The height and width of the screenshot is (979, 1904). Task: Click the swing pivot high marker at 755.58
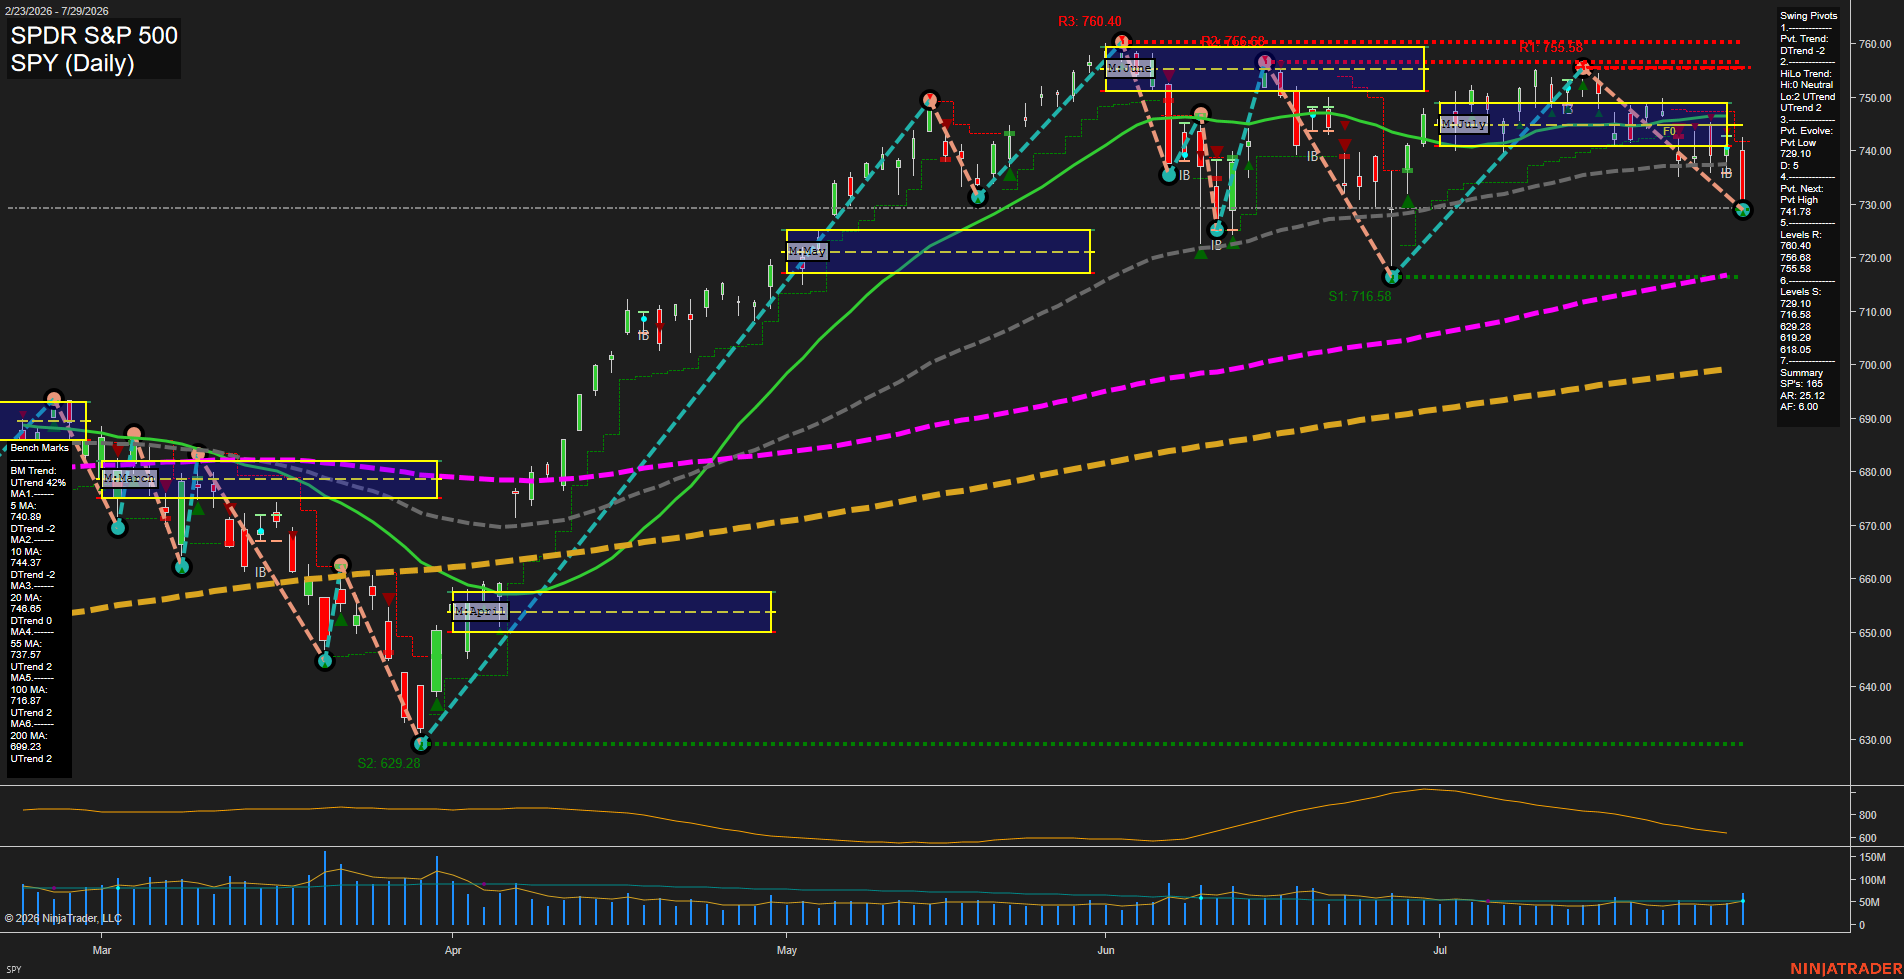coord(1582,68)
